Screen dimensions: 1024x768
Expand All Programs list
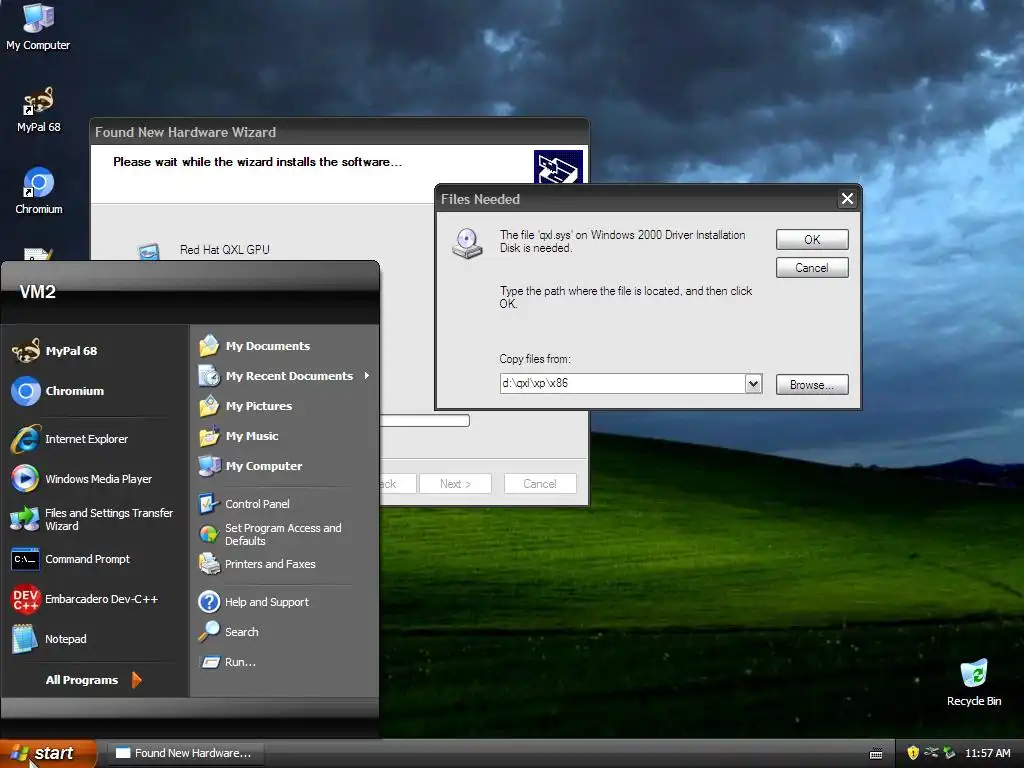point(94,680)
